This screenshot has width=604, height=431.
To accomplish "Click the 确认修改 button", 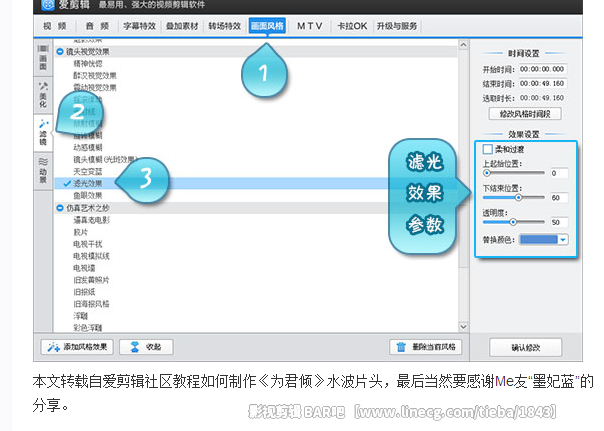I will click(525, 348).
